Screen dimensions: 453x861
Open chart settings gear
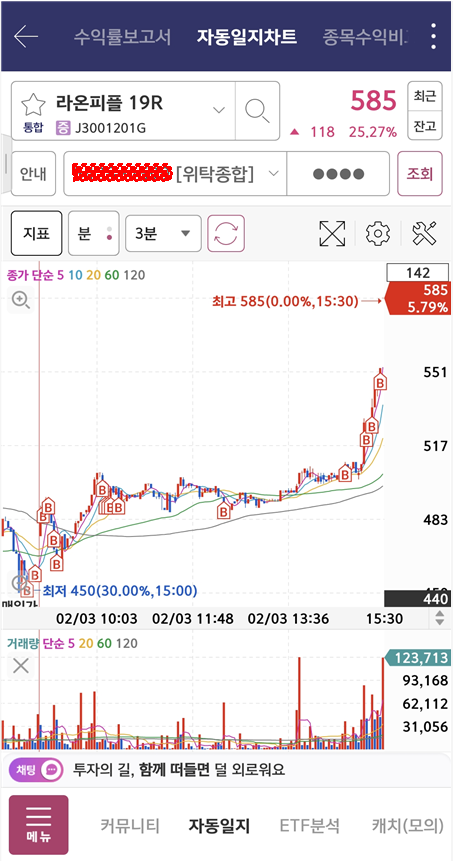click(377, 233)
